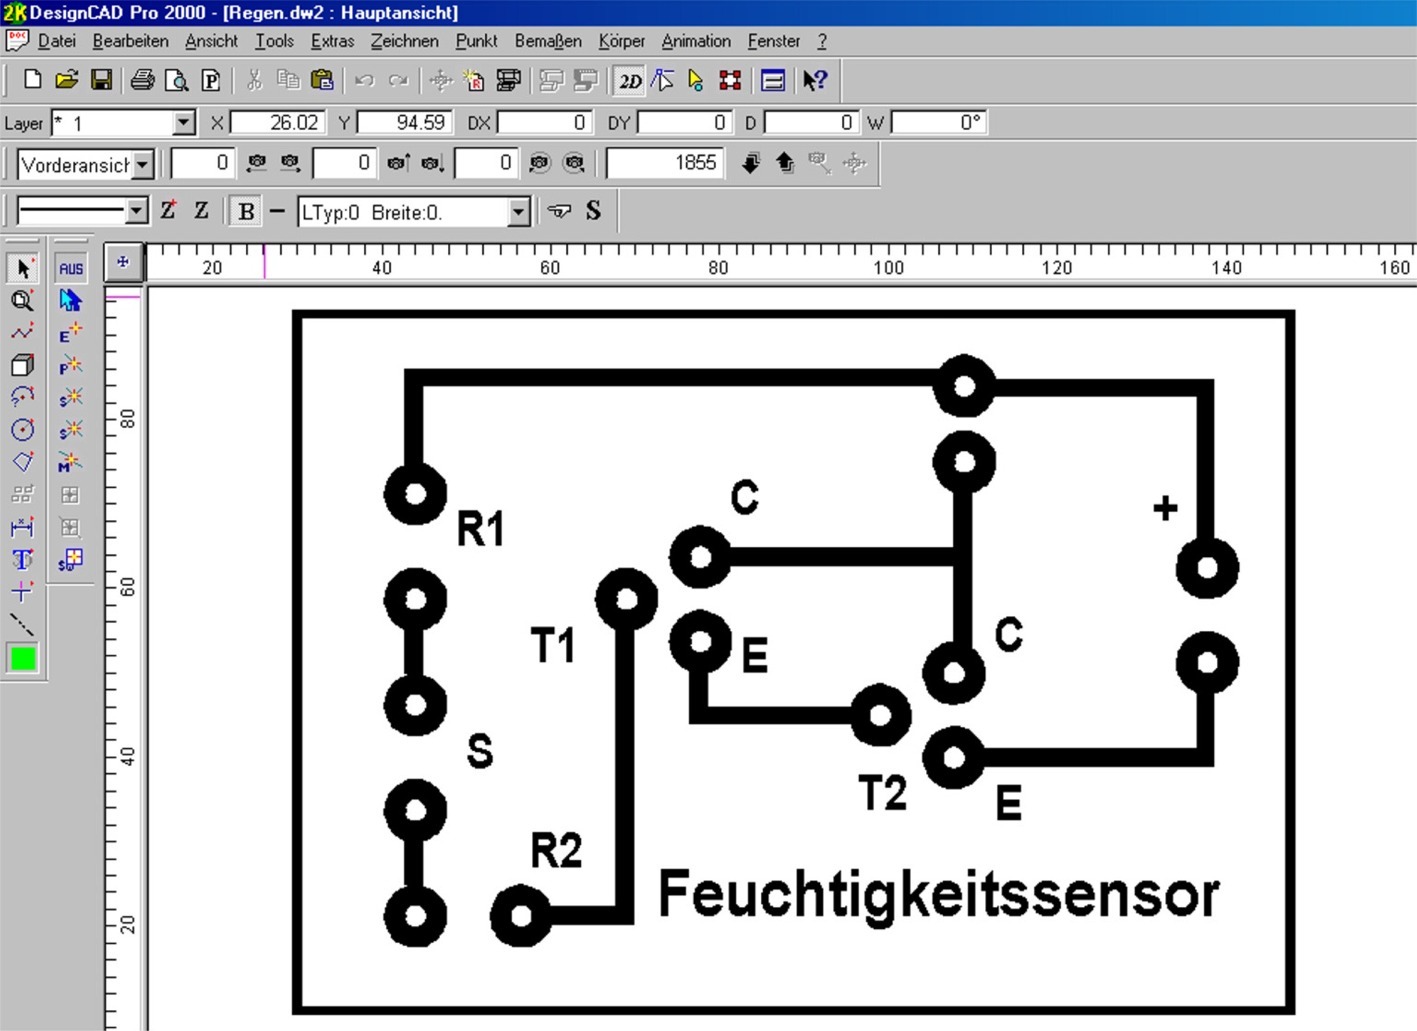This screenshot has height=1031, width=1417.
Task: Select the arc tool
Action: 22,397
